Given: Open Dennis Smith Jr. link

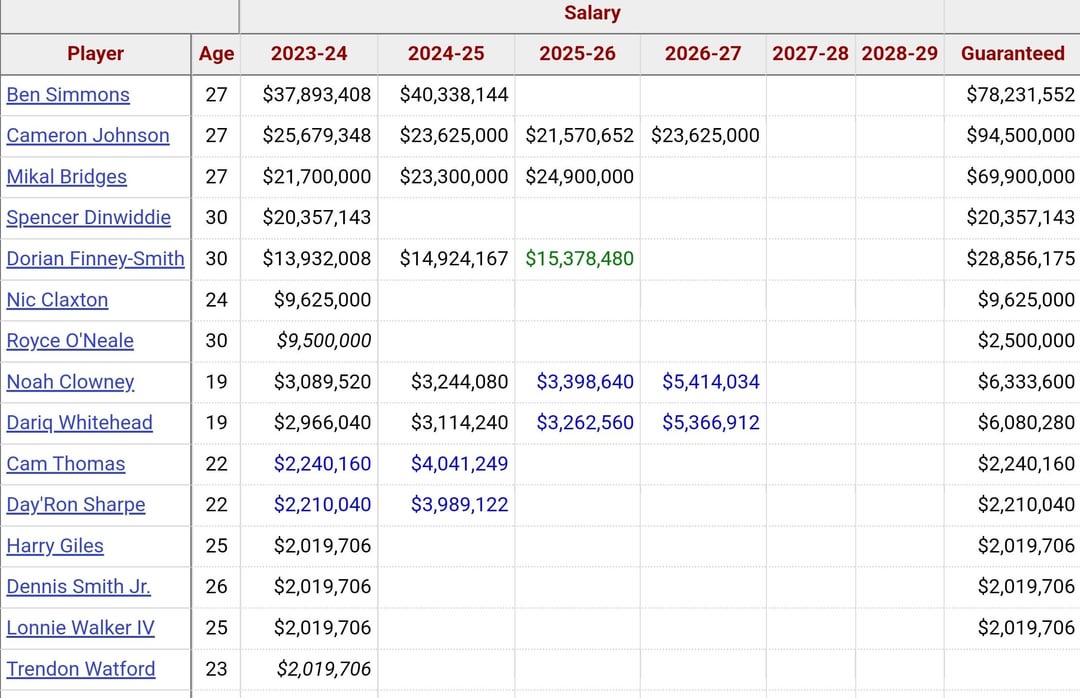Looking at the screenshot, I should (x=79, y=587).
